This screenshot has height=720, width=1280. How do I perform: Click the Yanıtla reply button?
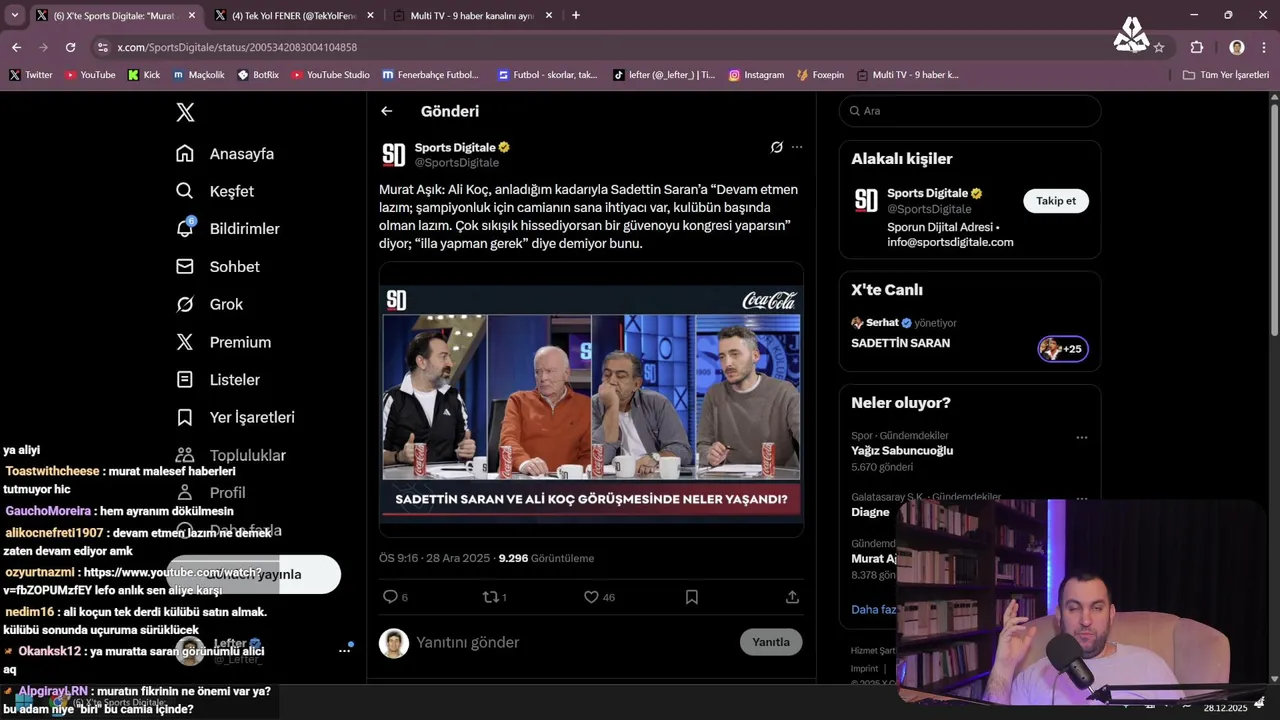(x=771, y=642)
